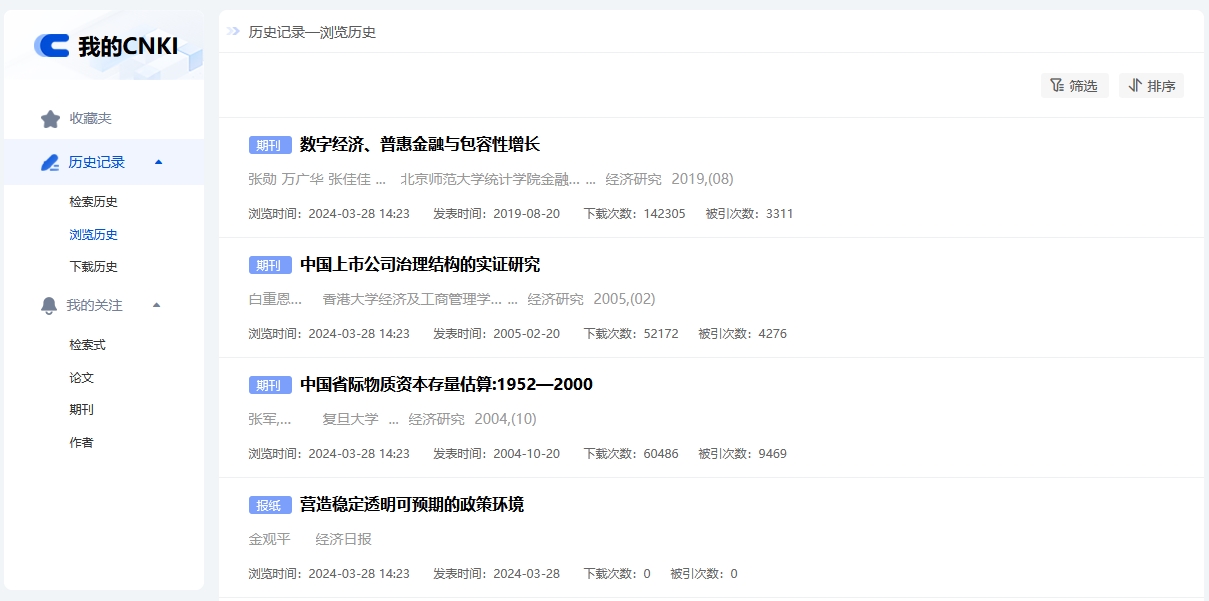Screen dimensions: 1209x601
Task: Click the star icon beside 收藏夹
Action: (x=50, y=119)
